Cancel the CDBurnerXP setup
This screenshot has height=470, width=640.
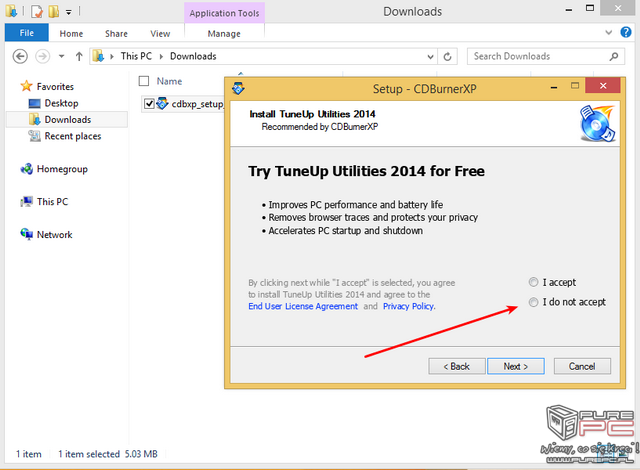(582, 366)
